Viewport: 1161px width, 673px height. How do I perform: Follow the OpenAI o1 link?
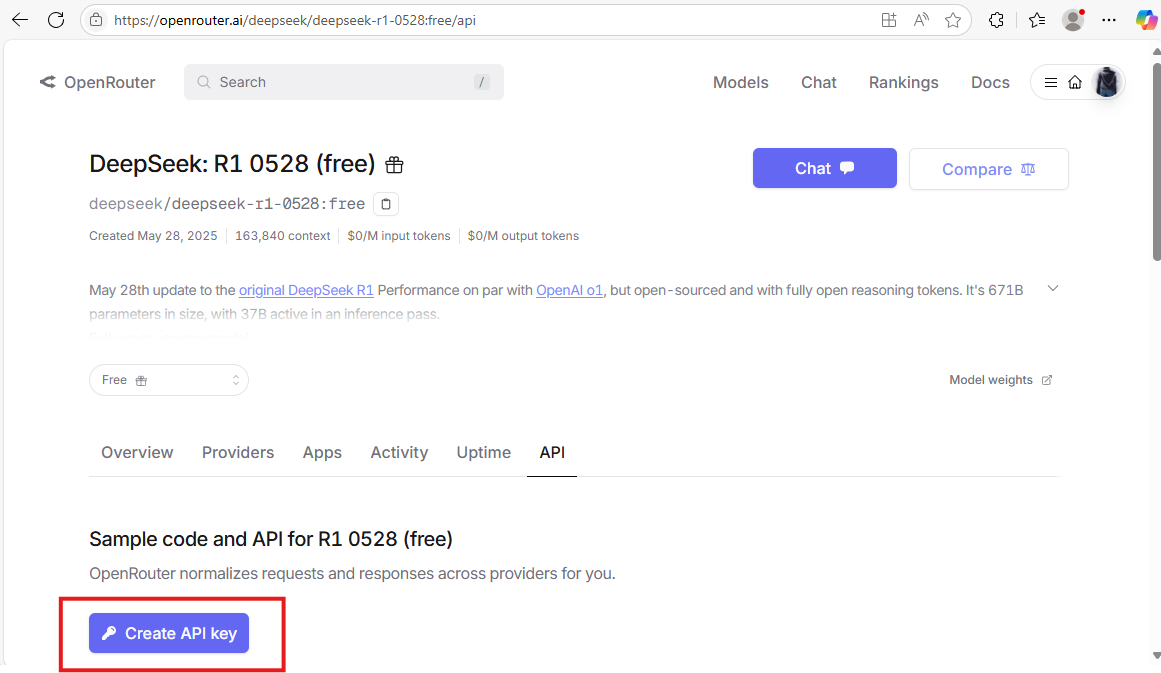(569, 290)
